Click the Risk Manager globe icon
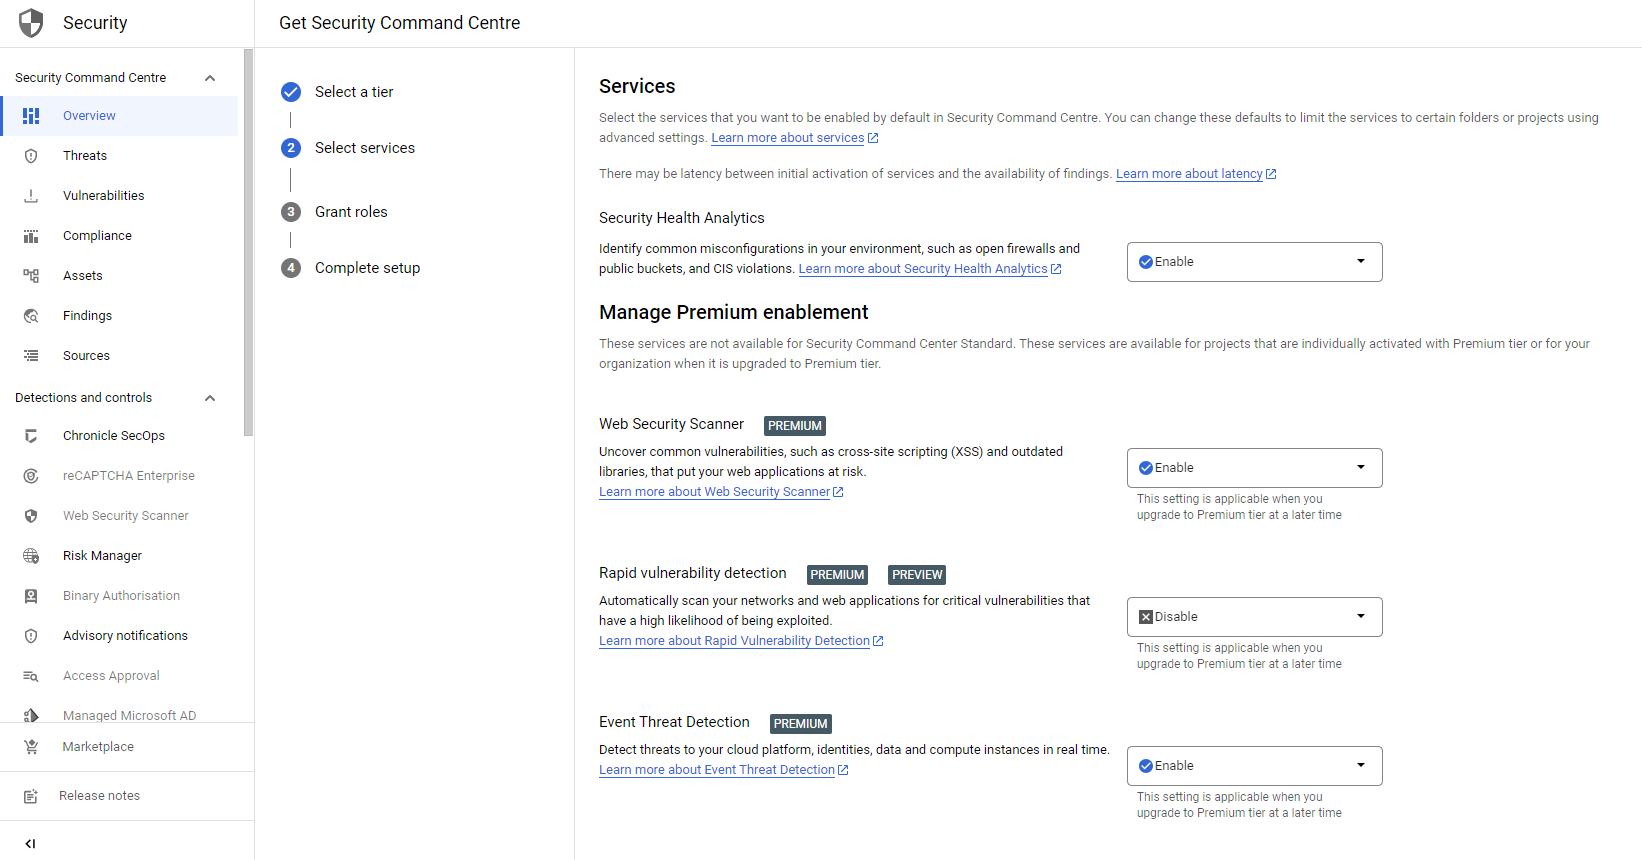The image size is (1642, 860). click(31, 556)
